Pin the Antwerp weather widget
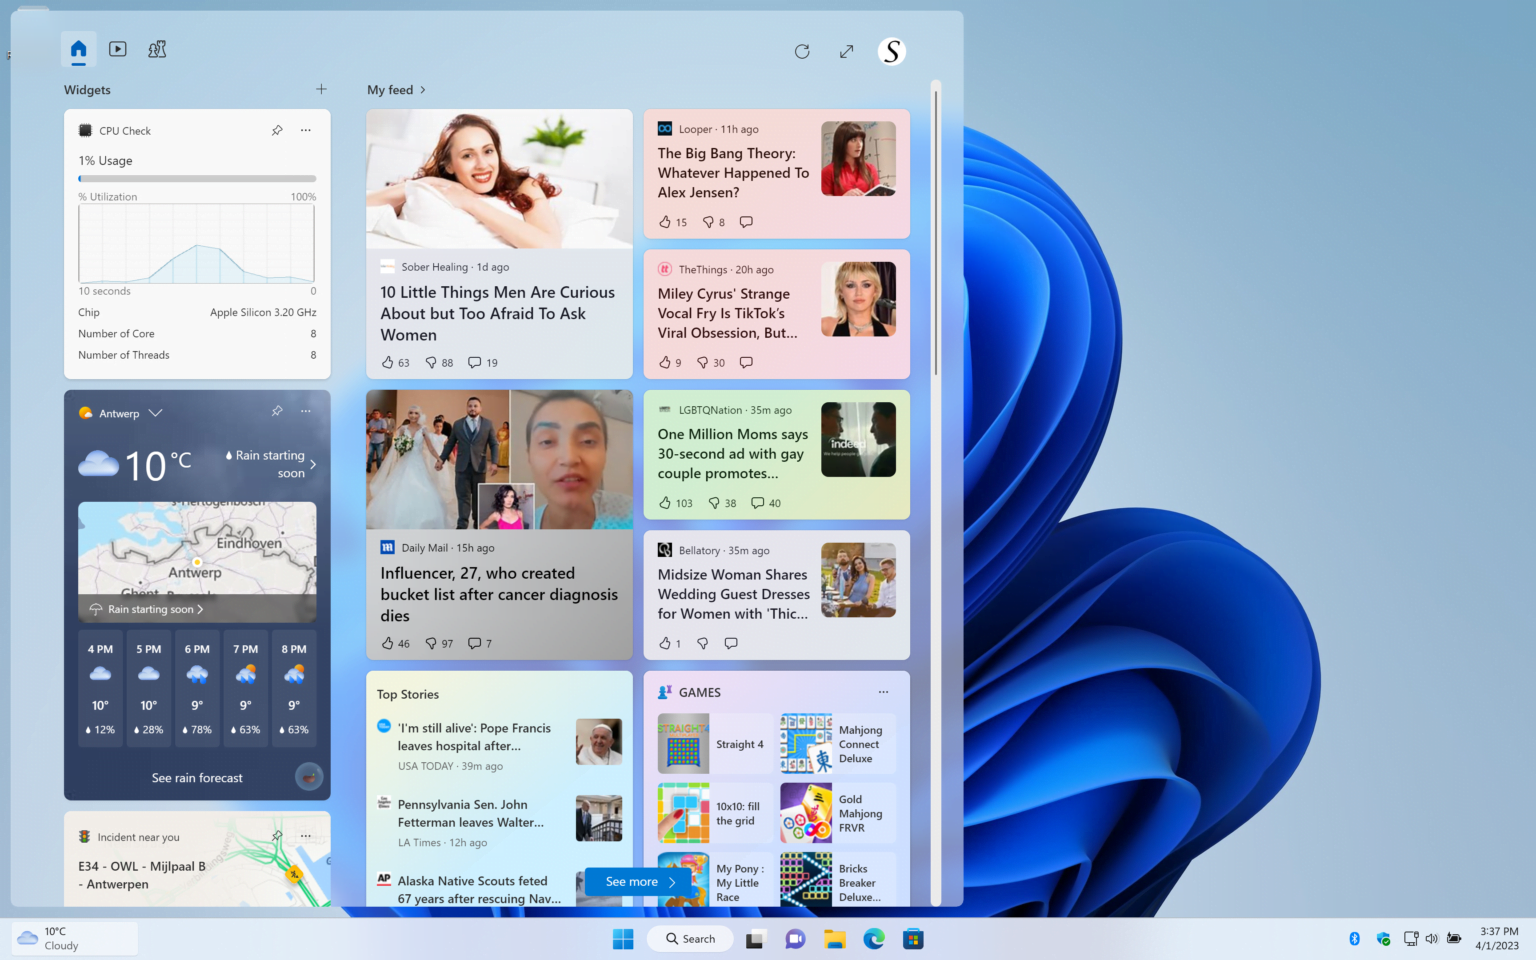The image size is (1536, 960). (277, 411)
